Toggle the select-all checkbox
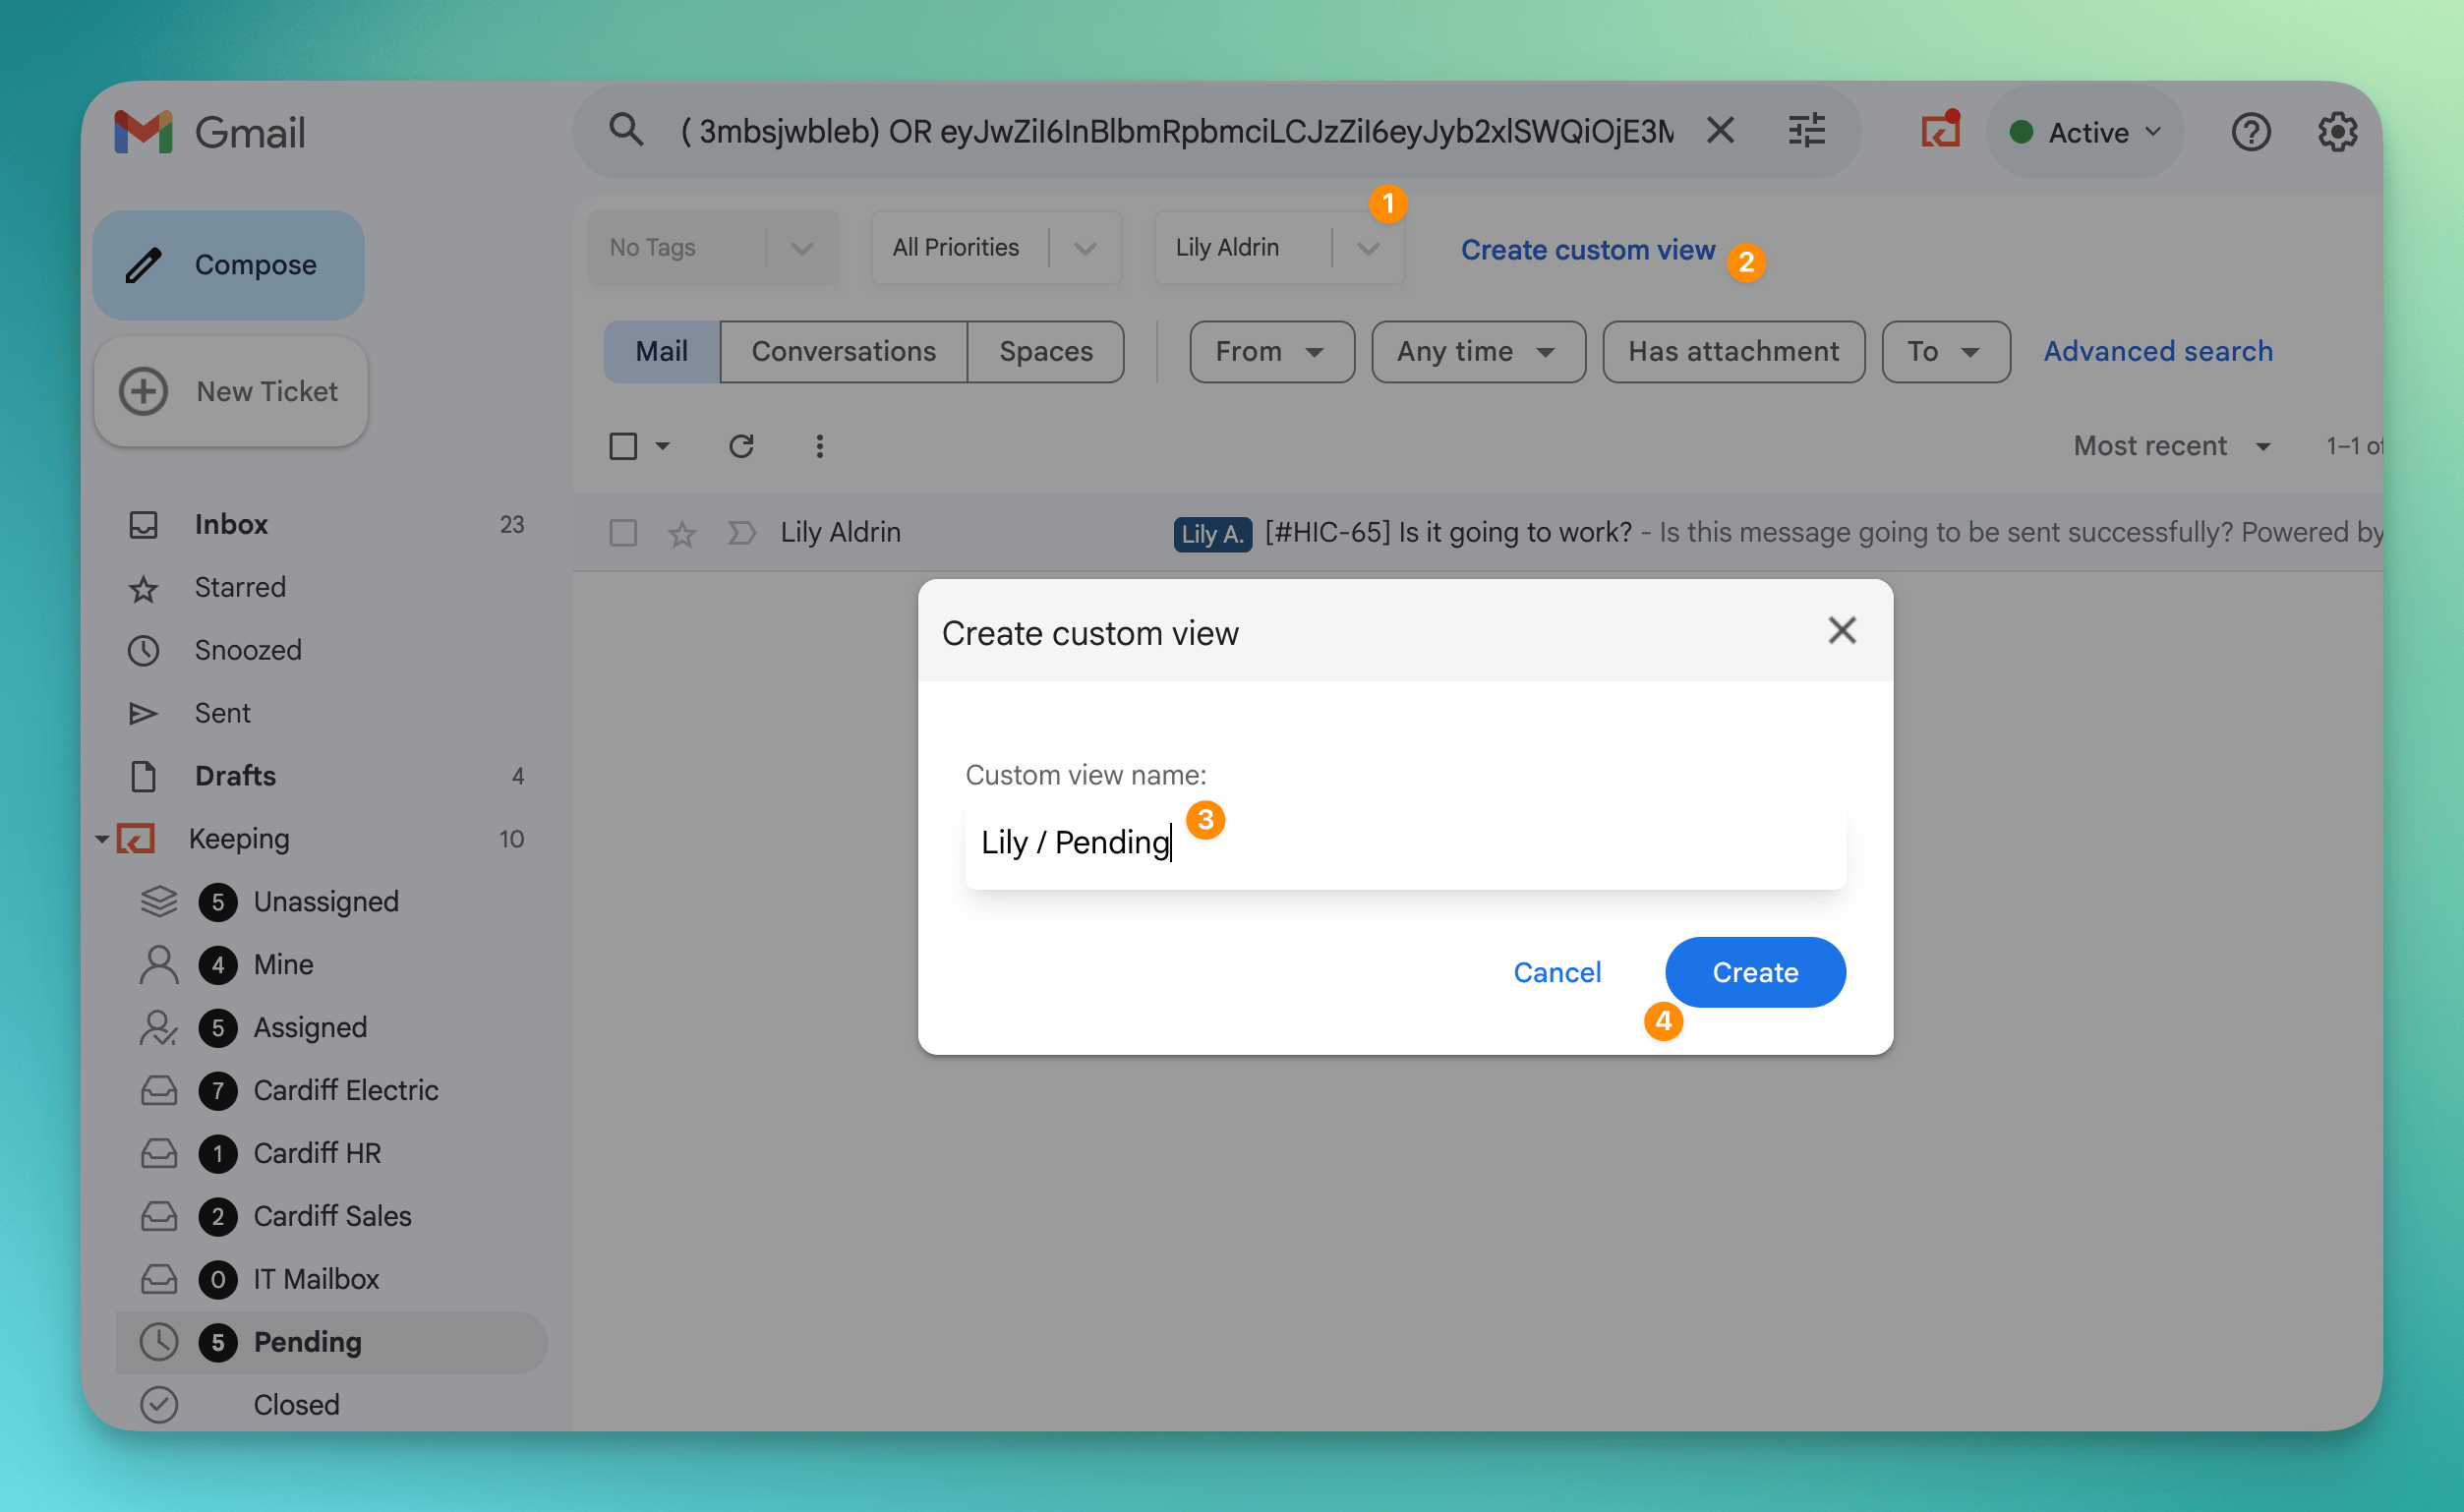The image size is (2464, 1512). coord(623,446)
